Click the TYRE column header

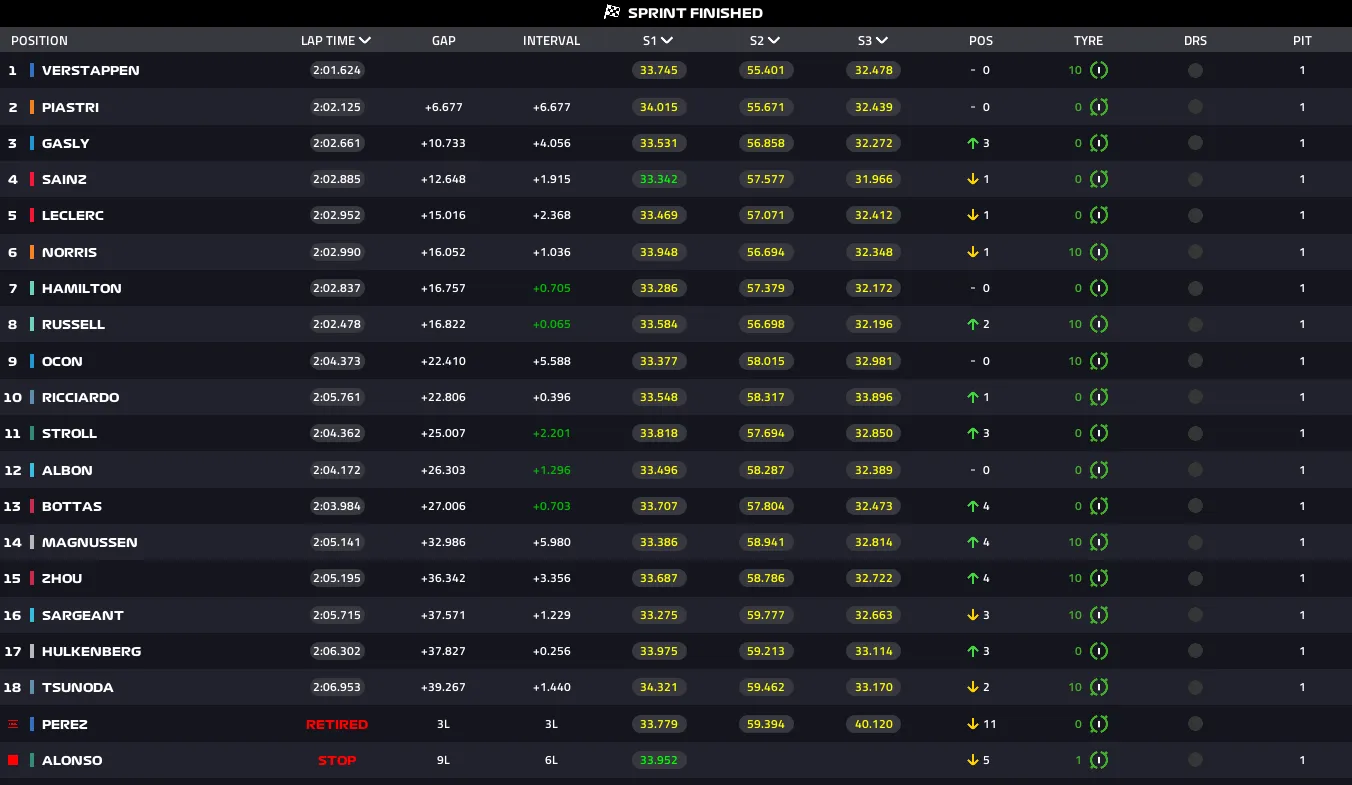pyautogui.click(x=1088, y=41)
